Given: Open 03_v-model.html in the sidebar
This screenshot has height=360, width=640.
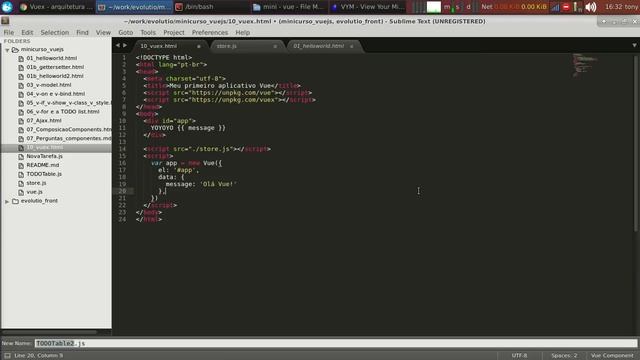Looking at the screenshot, I should [x=49, y=85].
